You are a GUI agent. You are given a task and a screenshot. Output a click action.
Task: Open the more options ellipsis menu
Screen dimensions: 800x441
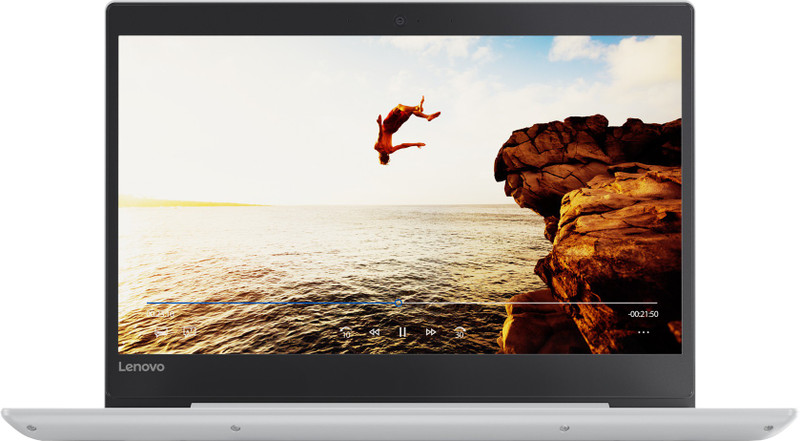pos(643,331)
